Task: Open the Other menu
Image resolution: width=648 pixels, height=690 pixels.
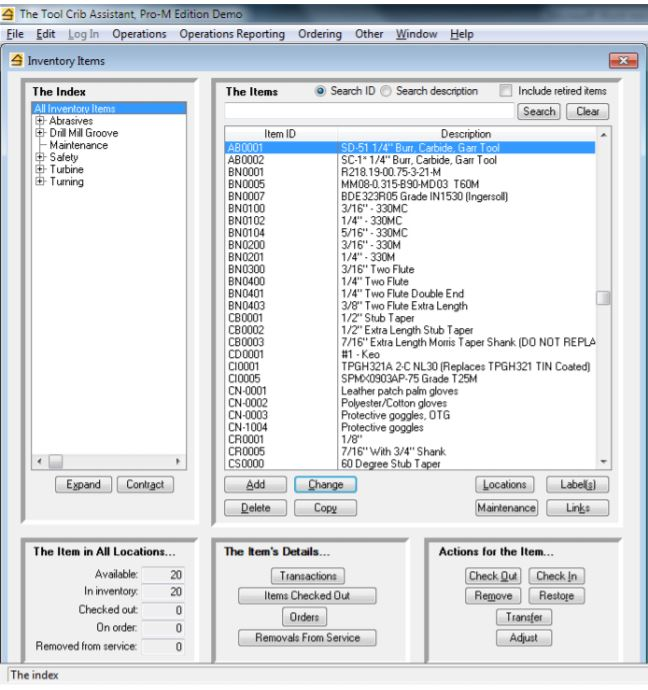Action: [369, 34]
